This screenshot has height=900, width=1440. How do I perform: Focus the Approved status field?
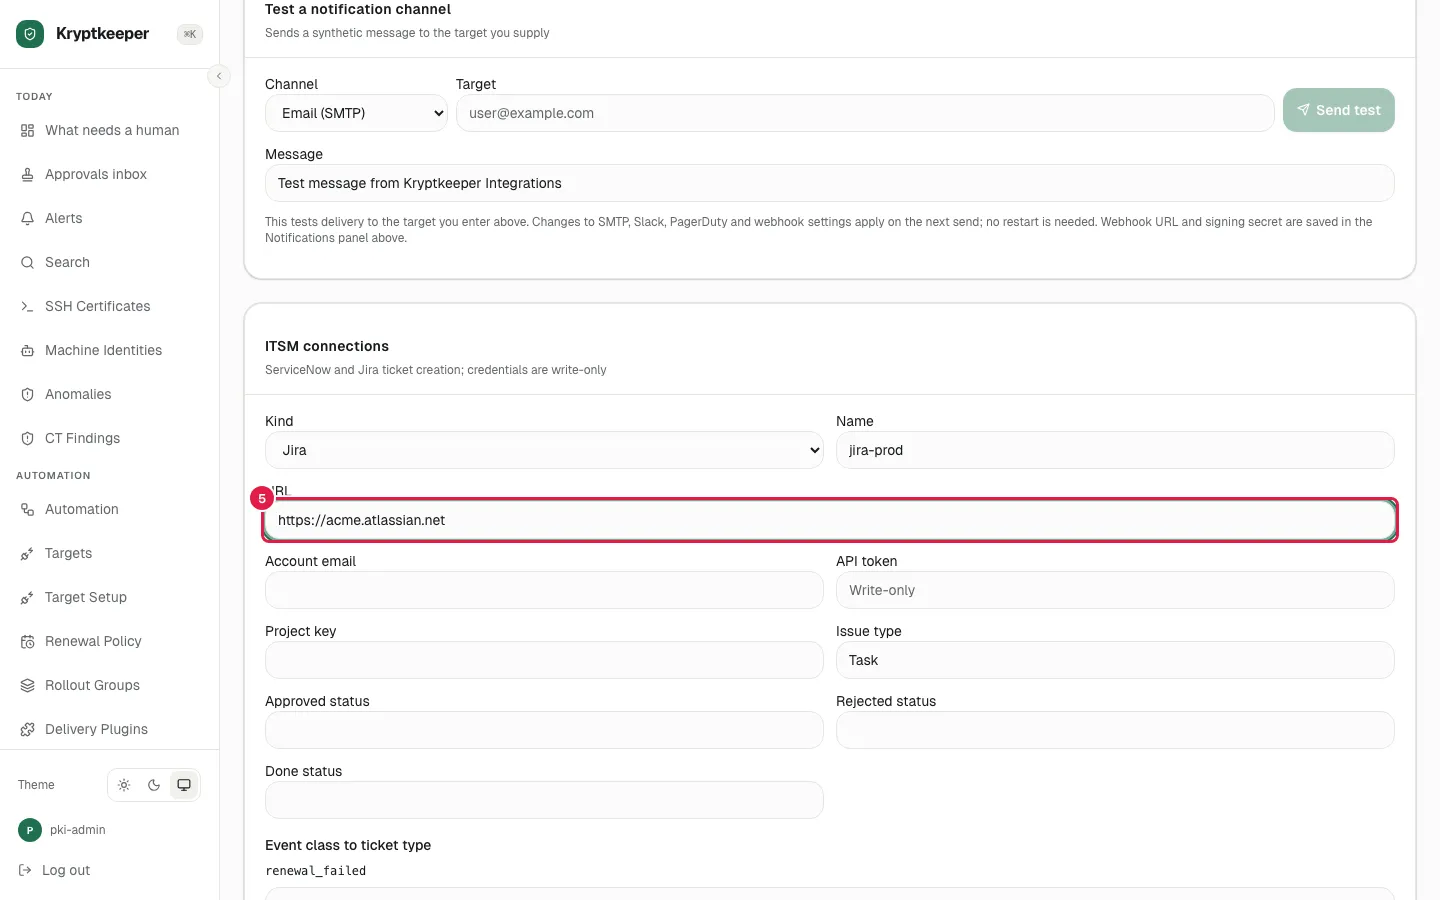(x=544, y=730)
